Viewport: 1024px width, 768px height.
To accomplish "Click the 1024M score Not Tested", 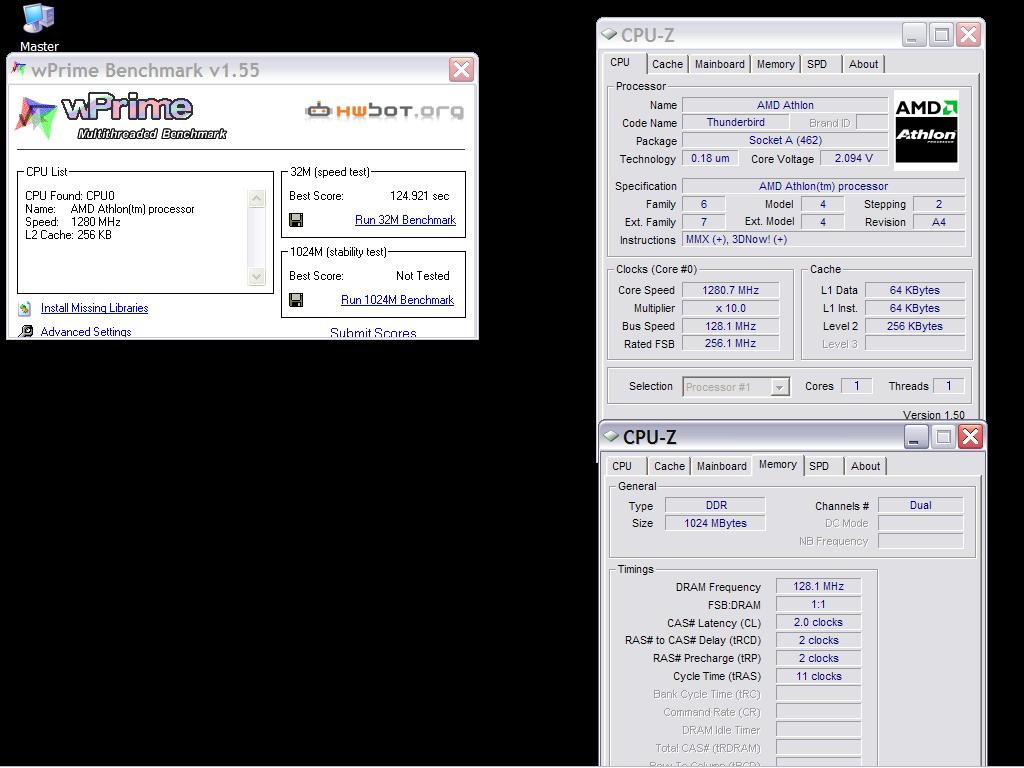I will (423, 276).
